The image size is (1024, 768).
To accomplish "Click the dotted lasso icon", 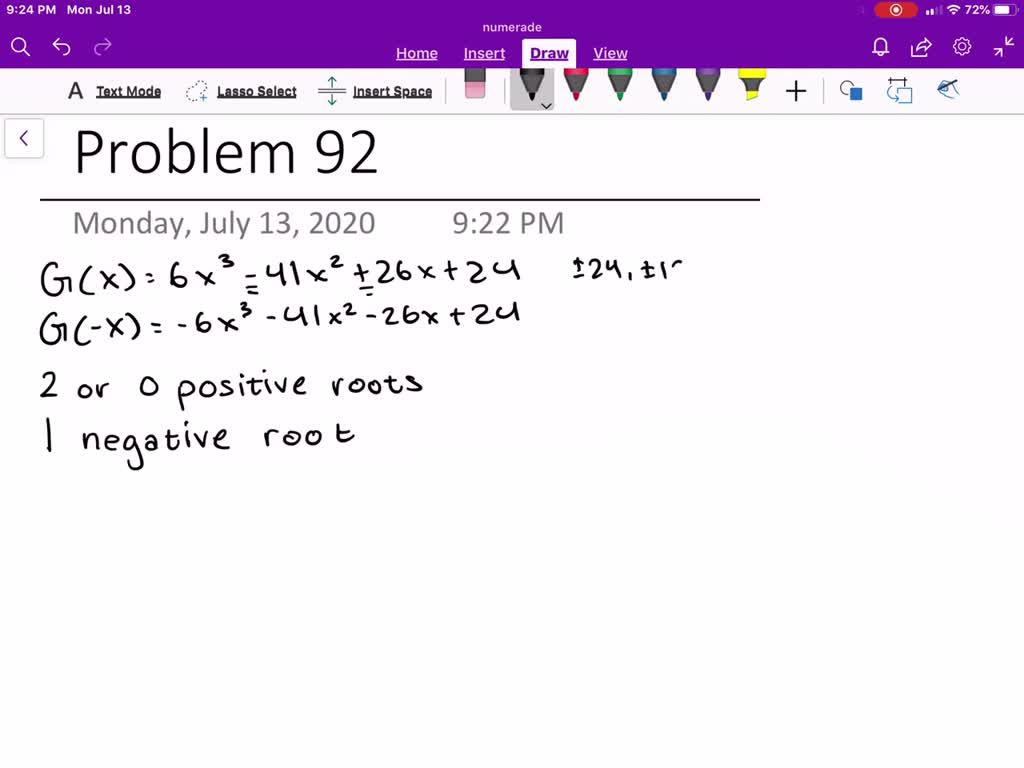I will (197, 91).
